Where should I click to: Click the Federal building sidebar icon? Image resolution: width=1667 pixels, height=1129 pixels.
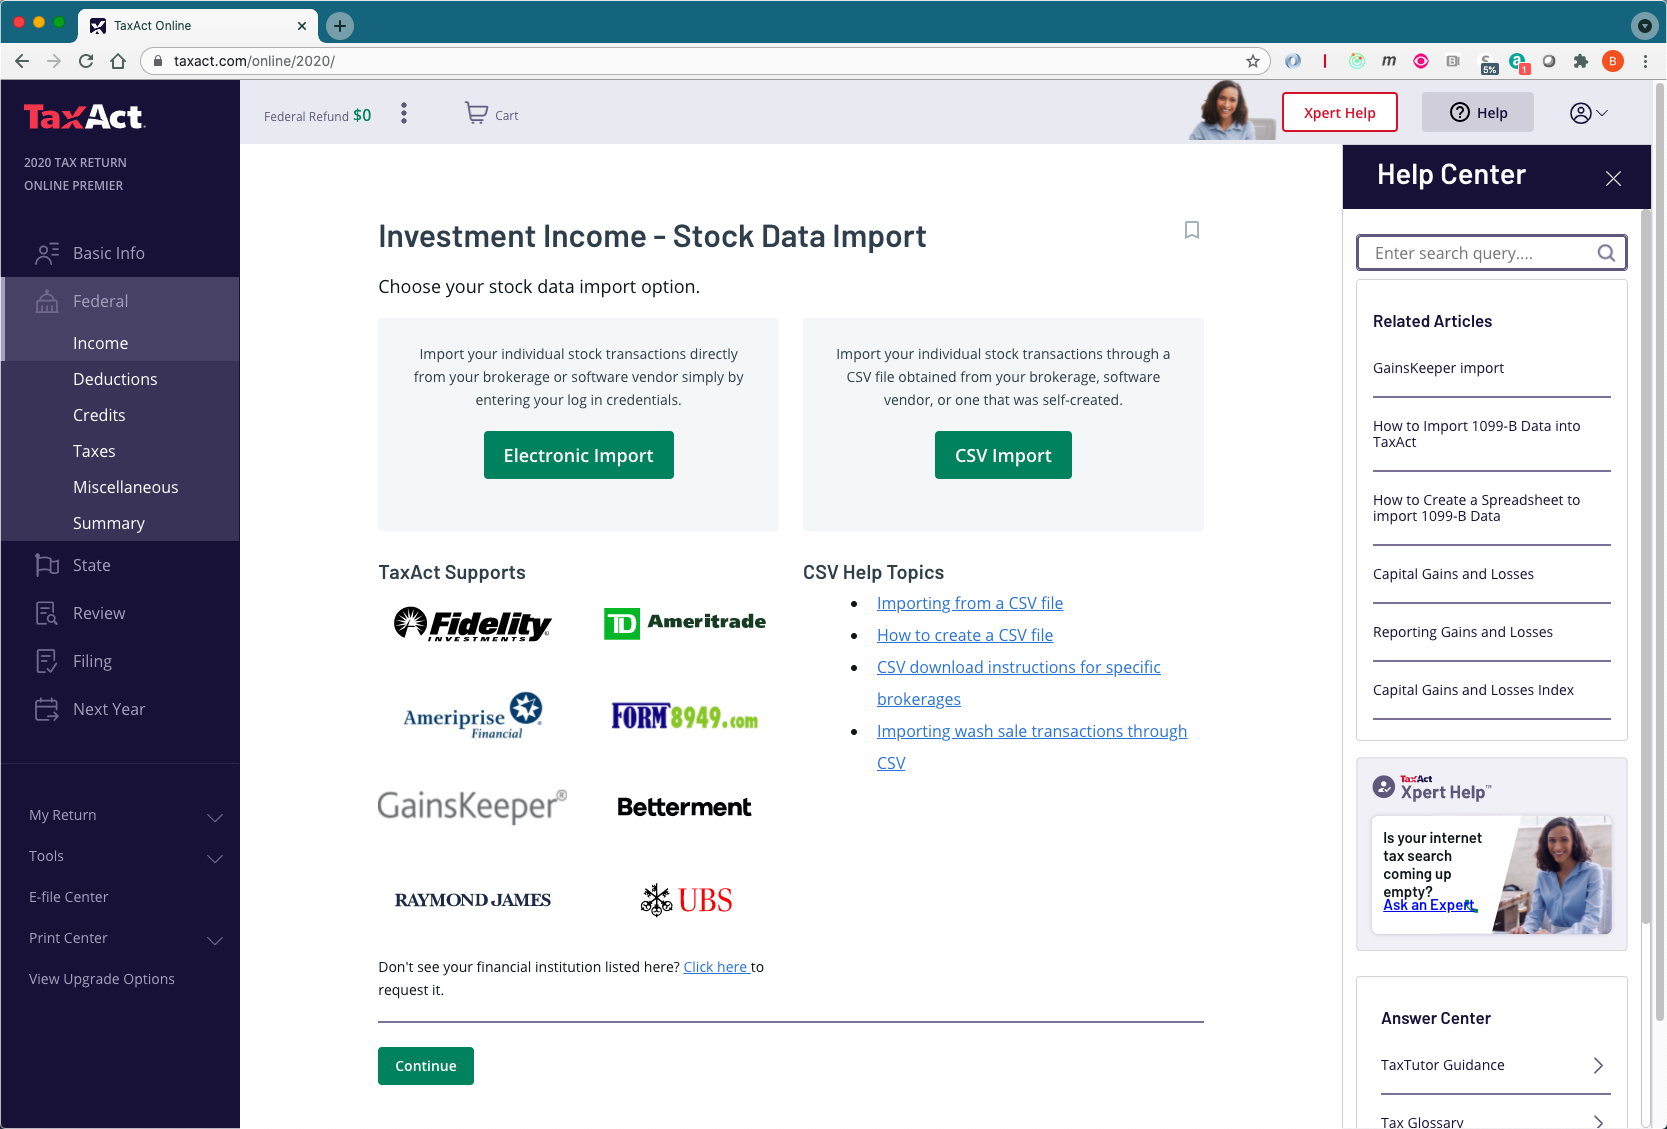pos(47,301)
